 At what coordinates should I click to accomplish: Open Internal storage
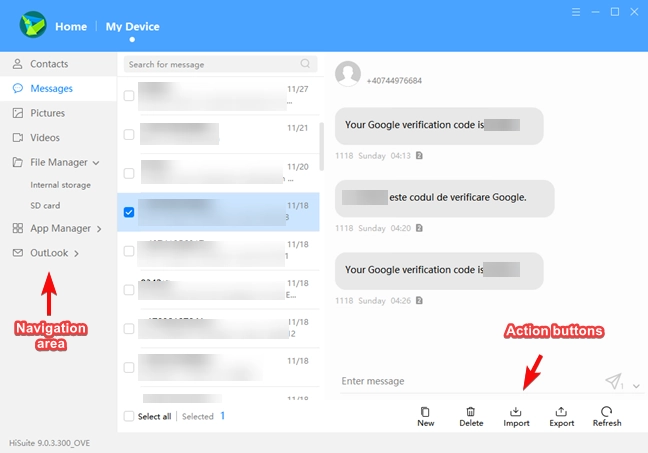pyautogui.click(x=60, y=185)
